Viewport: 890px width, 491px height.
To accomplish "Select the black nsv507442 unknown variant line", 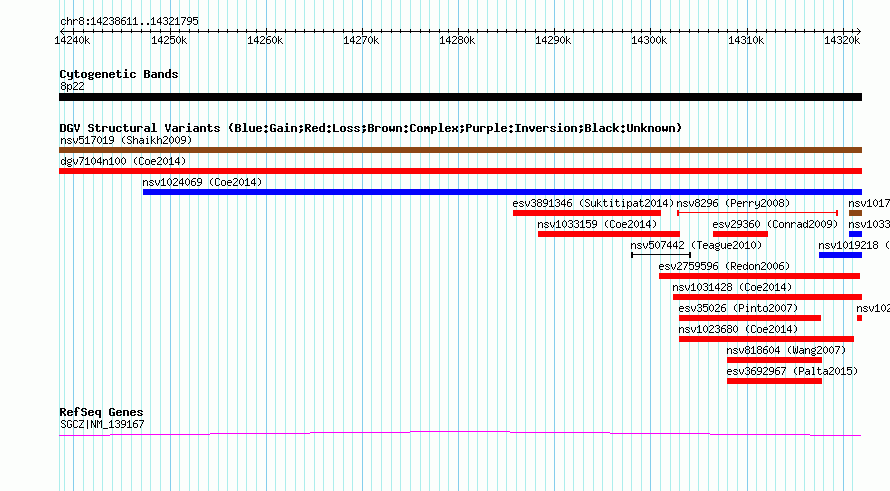I will coord(661,255).
